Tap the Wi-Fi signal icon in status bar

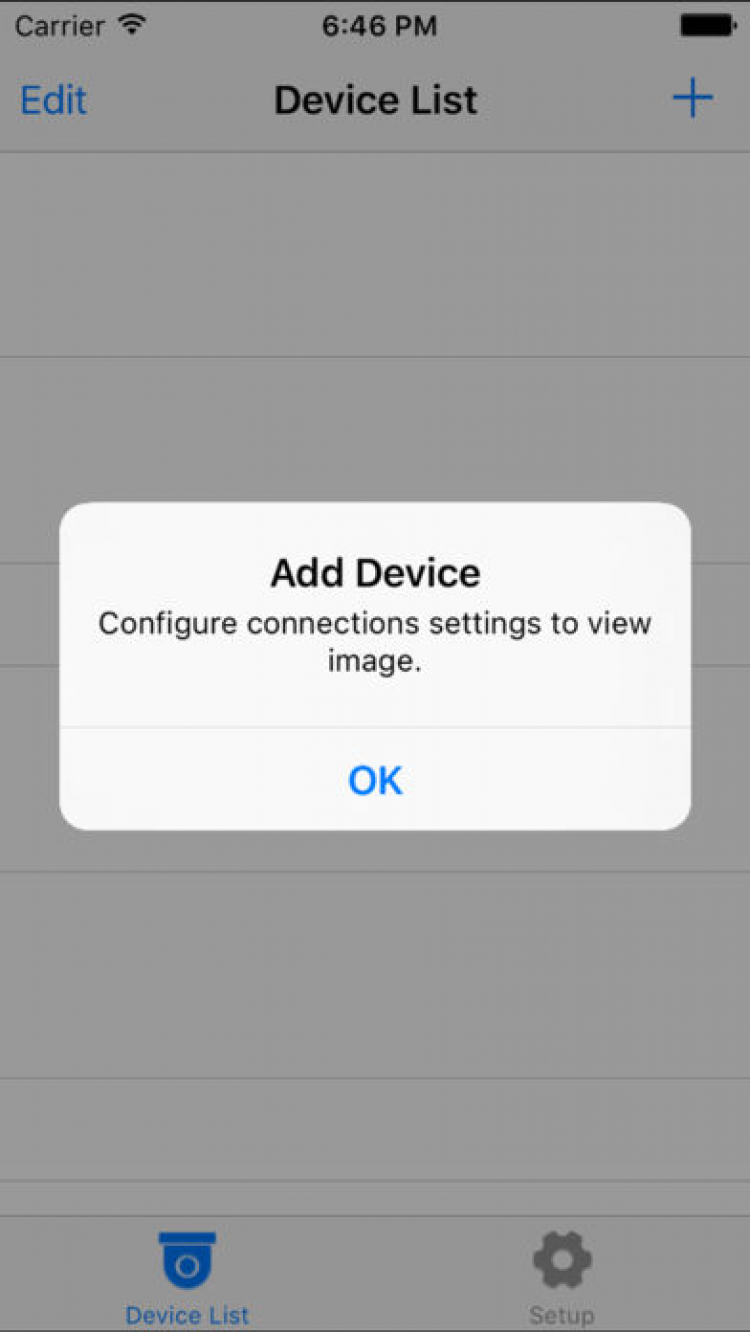[x=131, y=25]
